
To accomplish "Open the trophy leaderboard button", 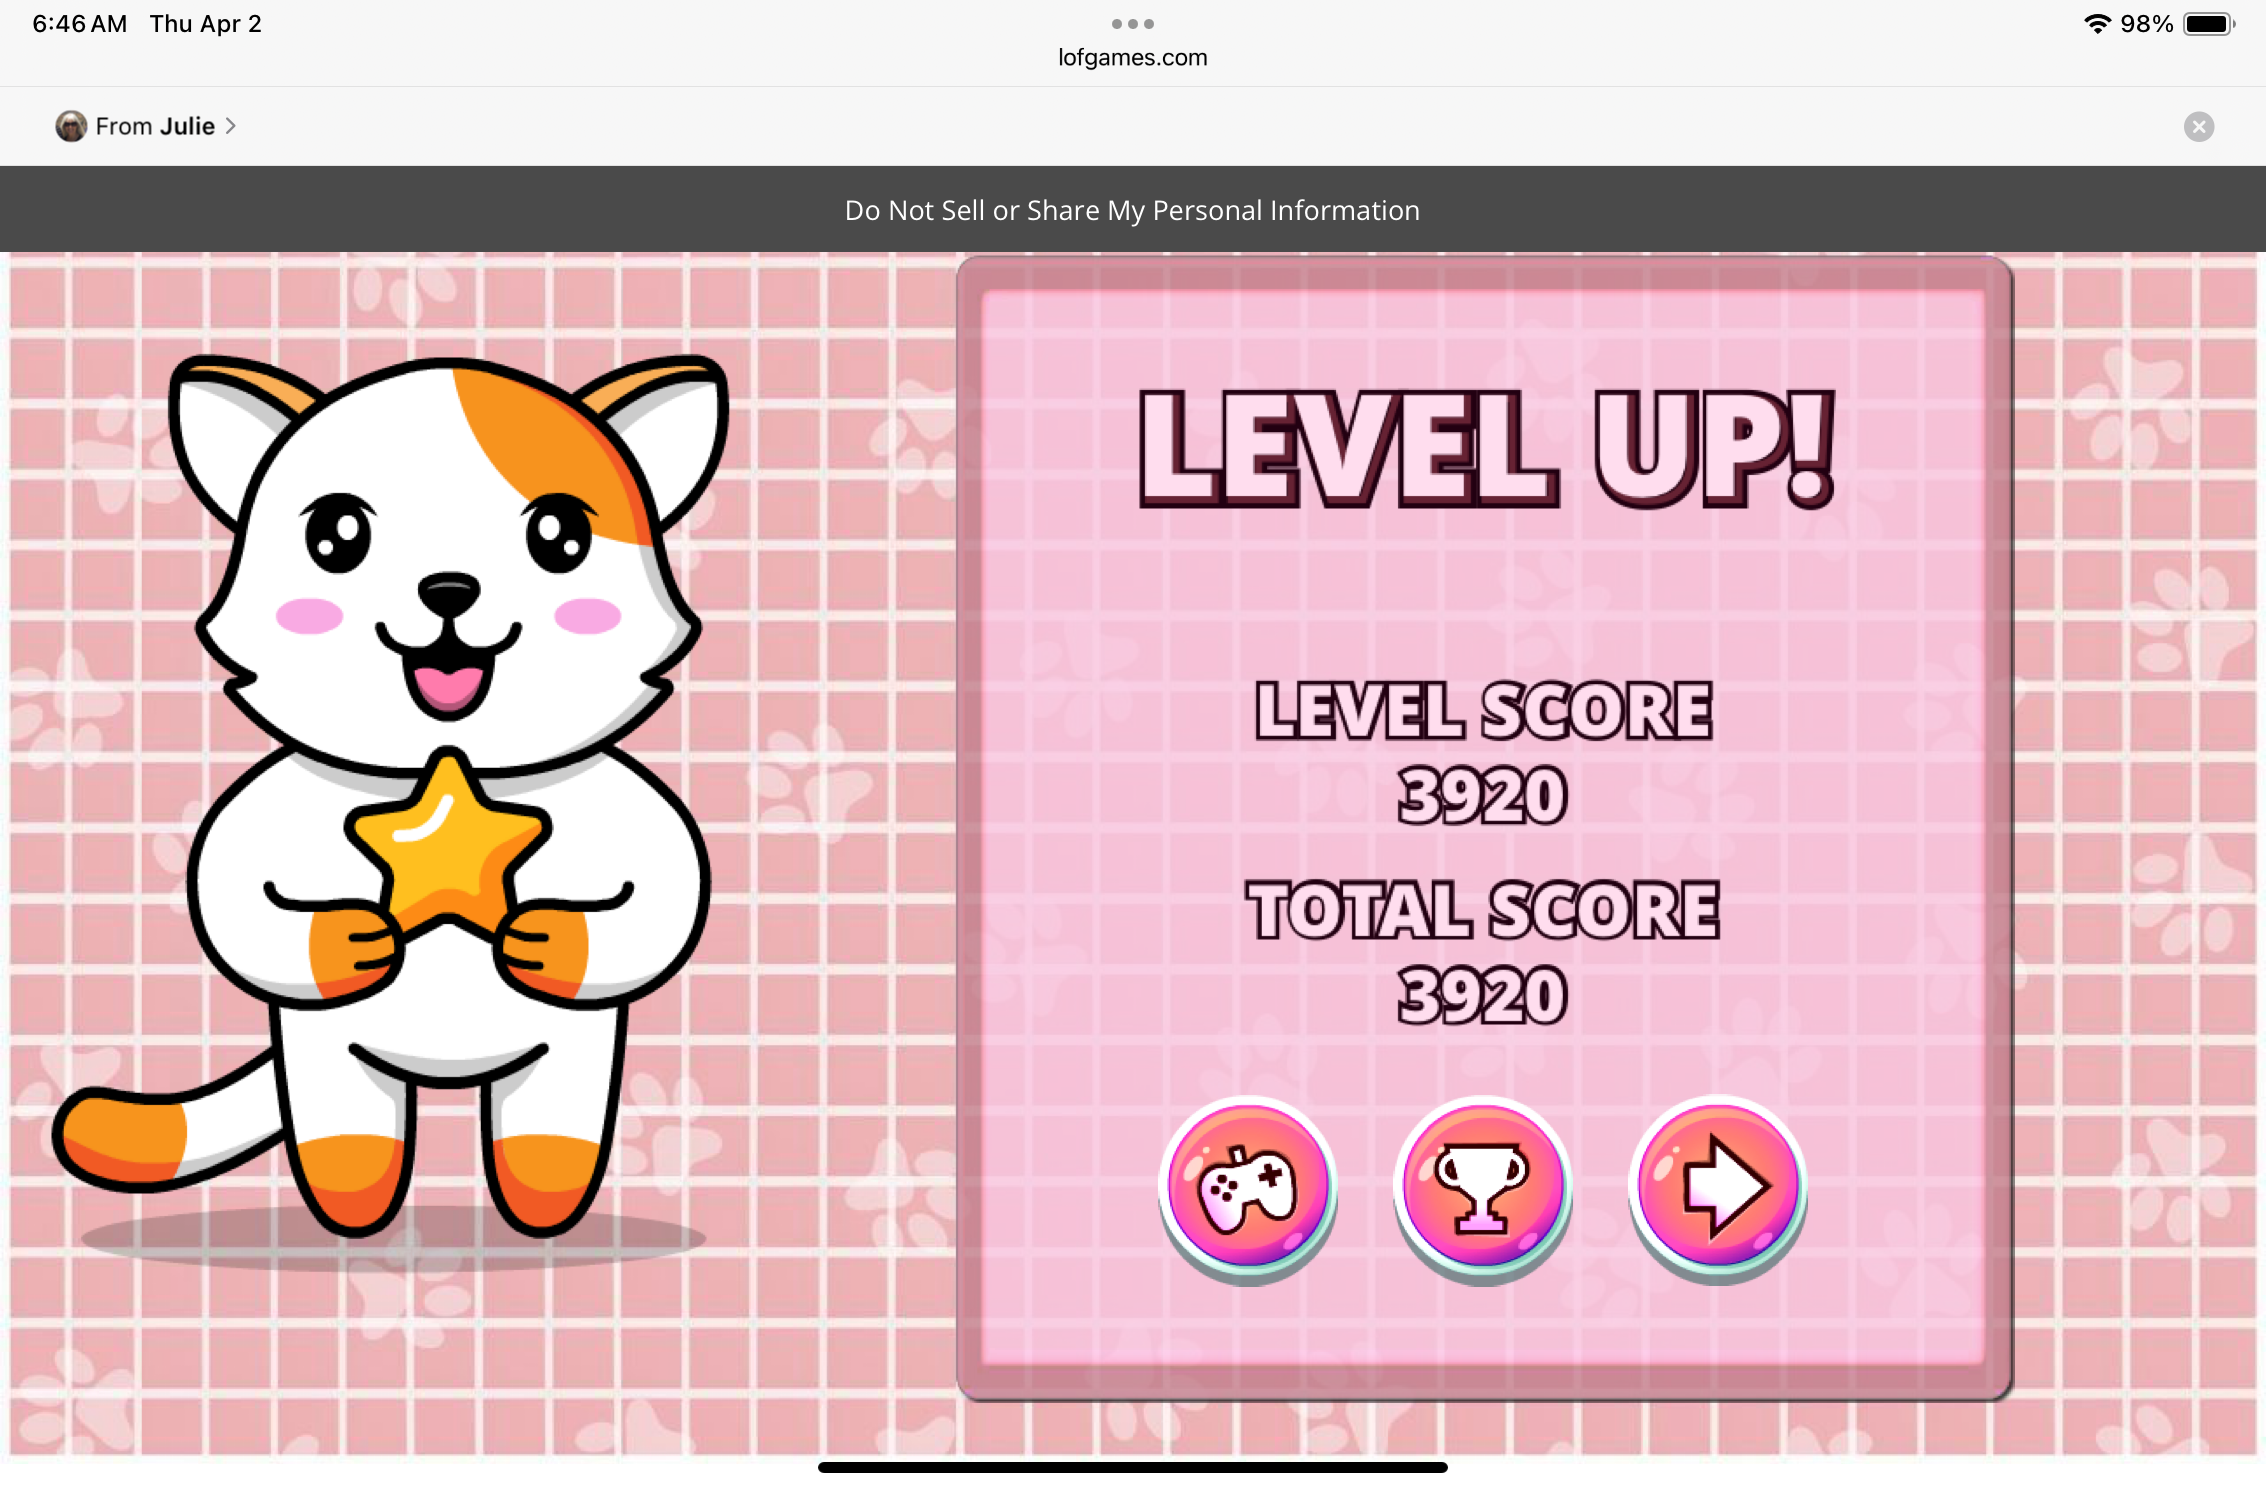I will click(x=1482, y=1185).
